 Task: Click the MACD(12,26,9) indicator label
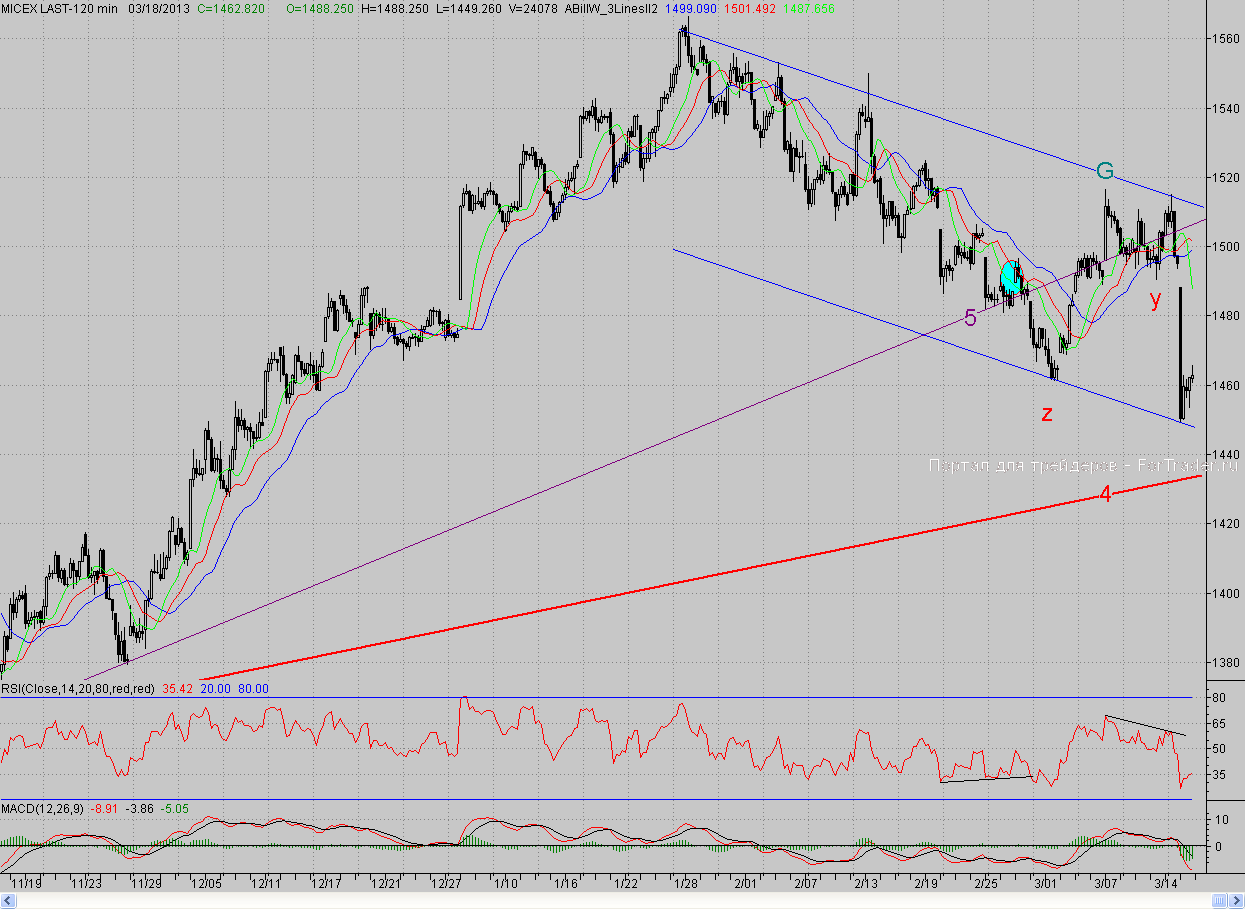click(41, 808)
